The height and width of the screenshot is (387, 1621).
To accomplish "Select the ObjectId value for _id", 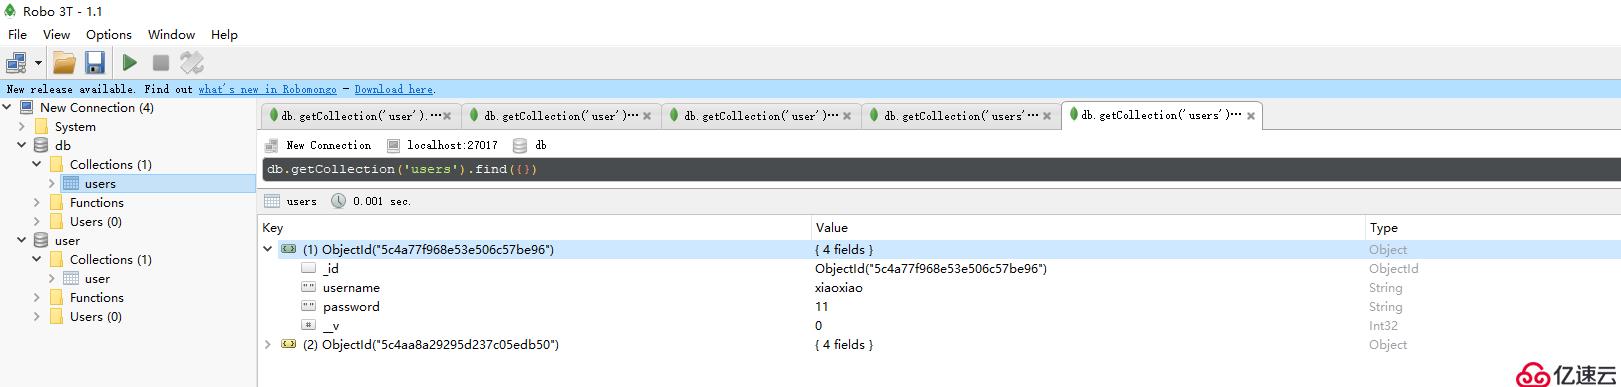I will (931, 268).
